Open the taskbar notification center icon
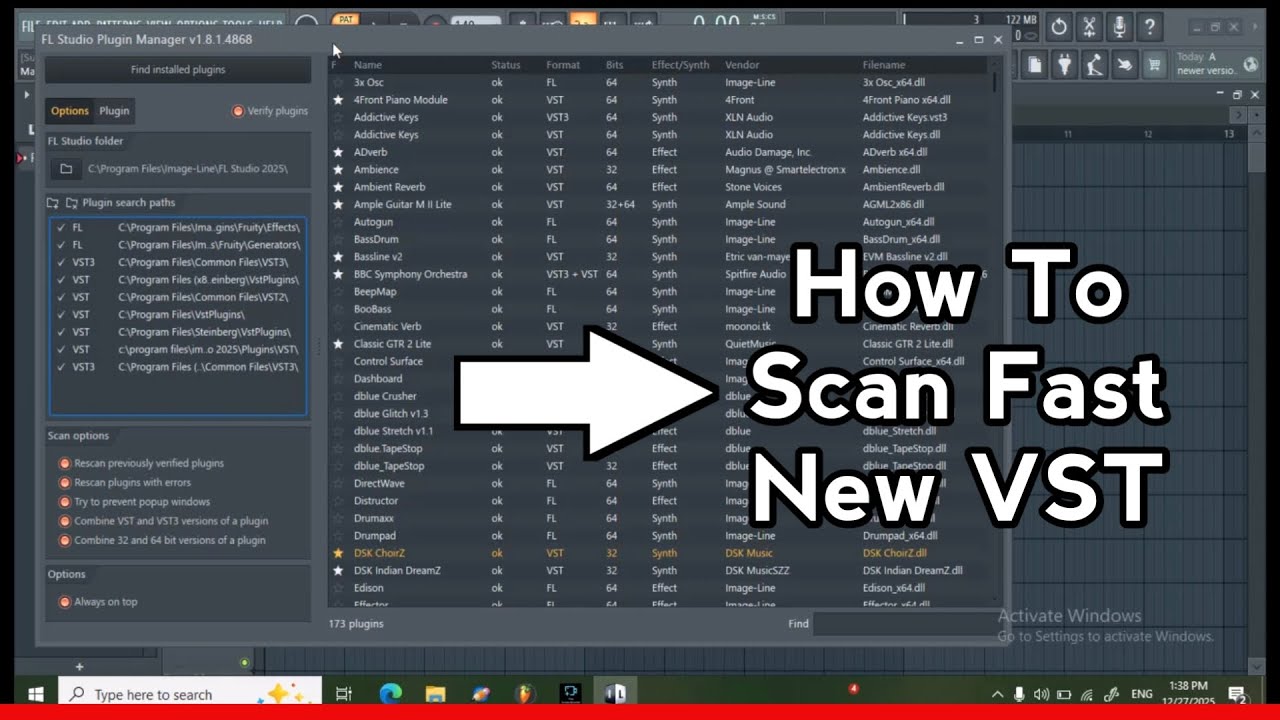1280x720 pixels. point(1237,694)
